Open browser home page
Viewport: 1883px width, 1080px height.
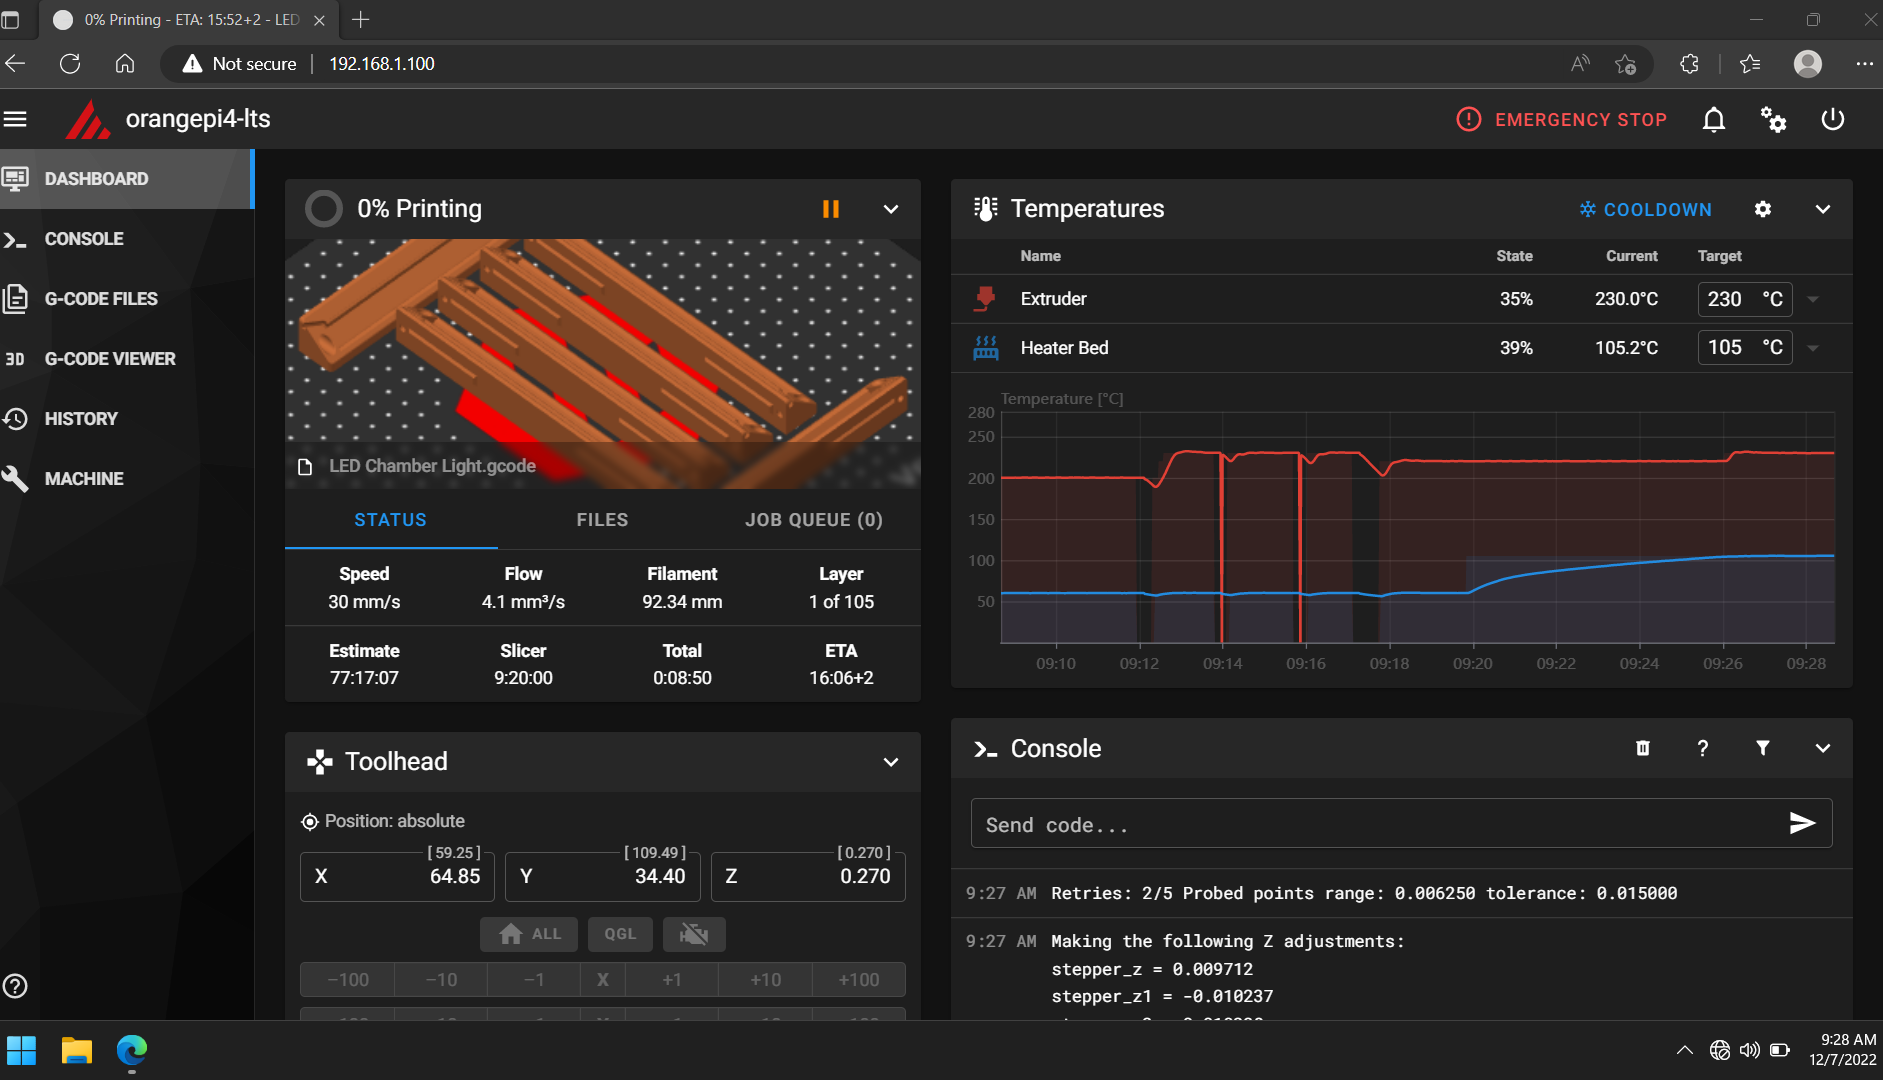pos(125,64)
